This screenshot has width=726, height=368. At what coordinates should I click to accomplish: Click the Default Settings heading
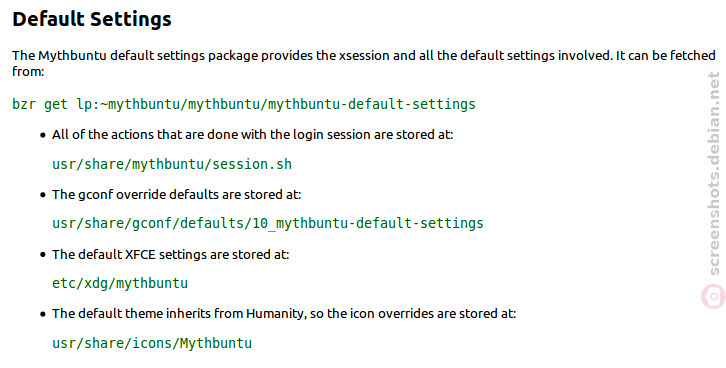tap(92, 19)
